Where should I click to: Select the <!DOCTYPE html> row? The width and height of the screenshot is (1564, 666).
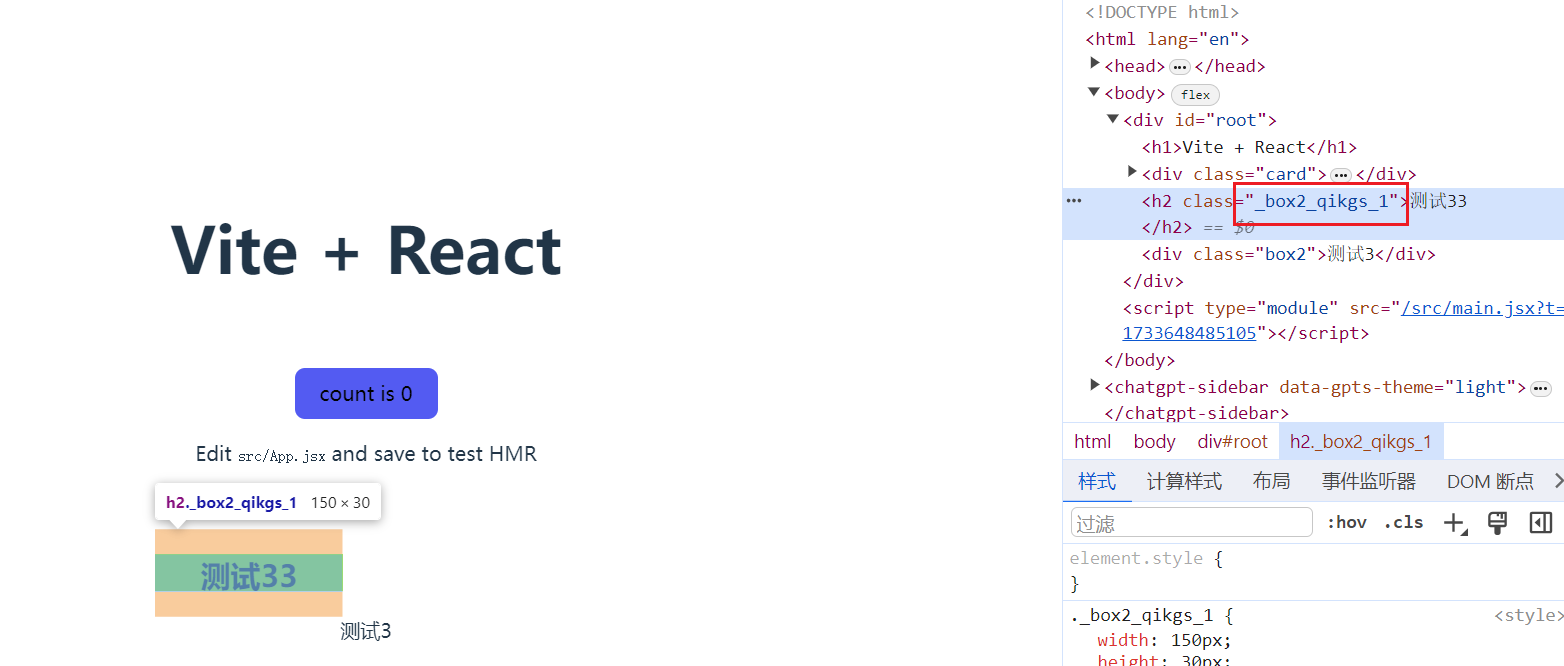[1163, 13]
